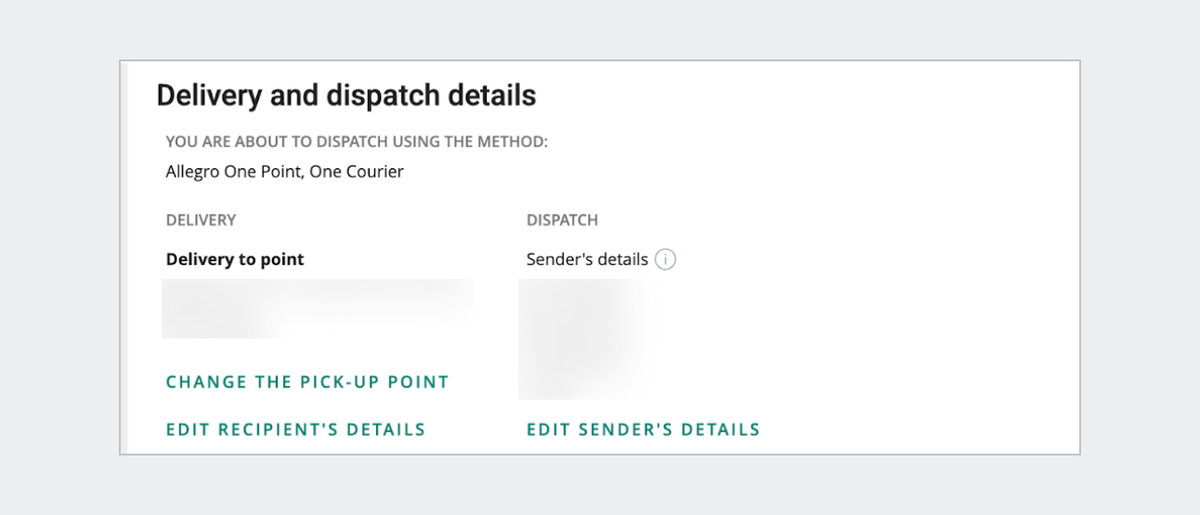The height and width of the screenshot is (515, 1200).
Task: Select the Allegro One Point, One Courier text
Action: [x=285, y=172]
